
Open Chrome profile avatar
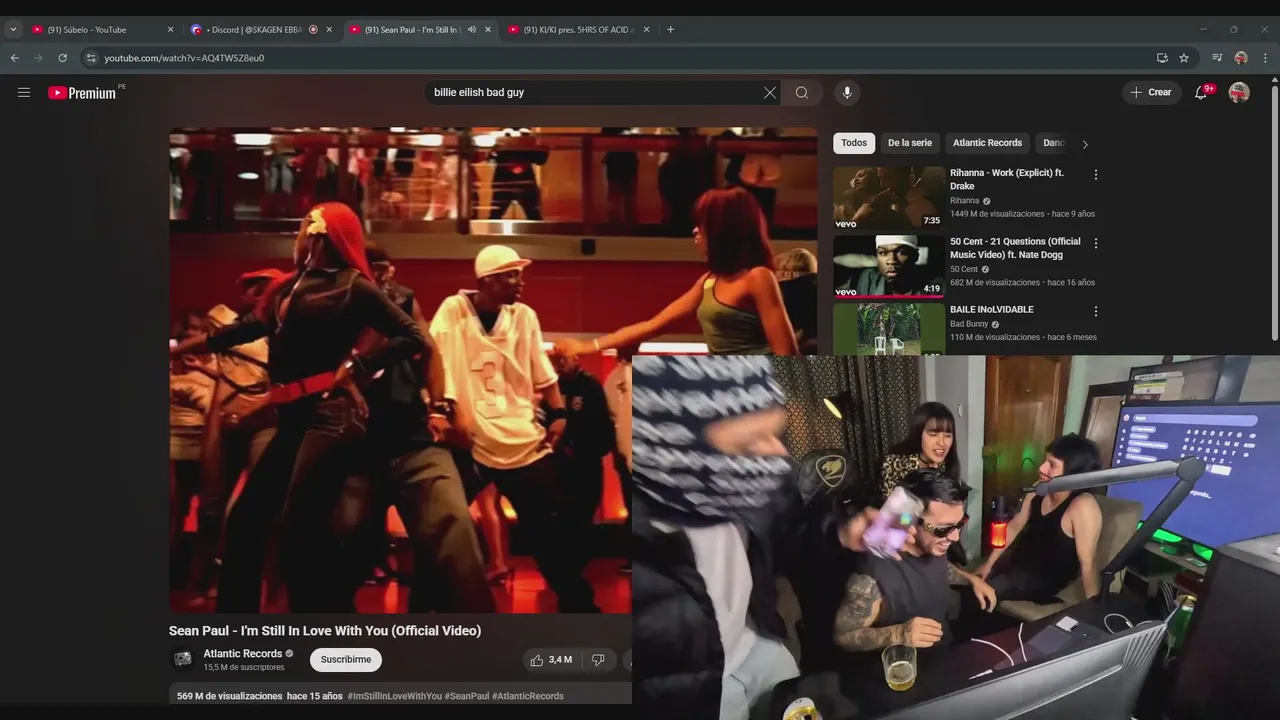1241,58
